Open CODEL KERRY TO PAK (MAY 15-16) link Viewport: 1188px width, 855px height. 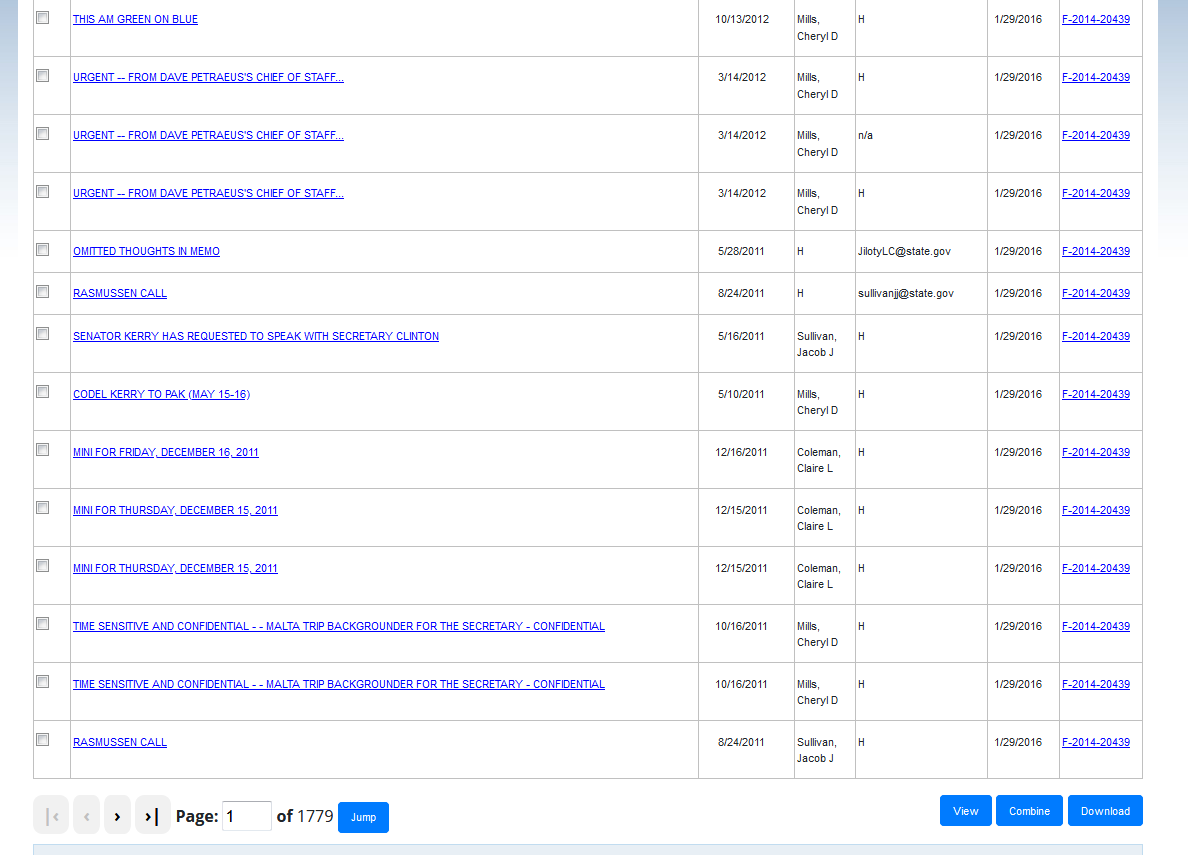(x=161, y=394)
